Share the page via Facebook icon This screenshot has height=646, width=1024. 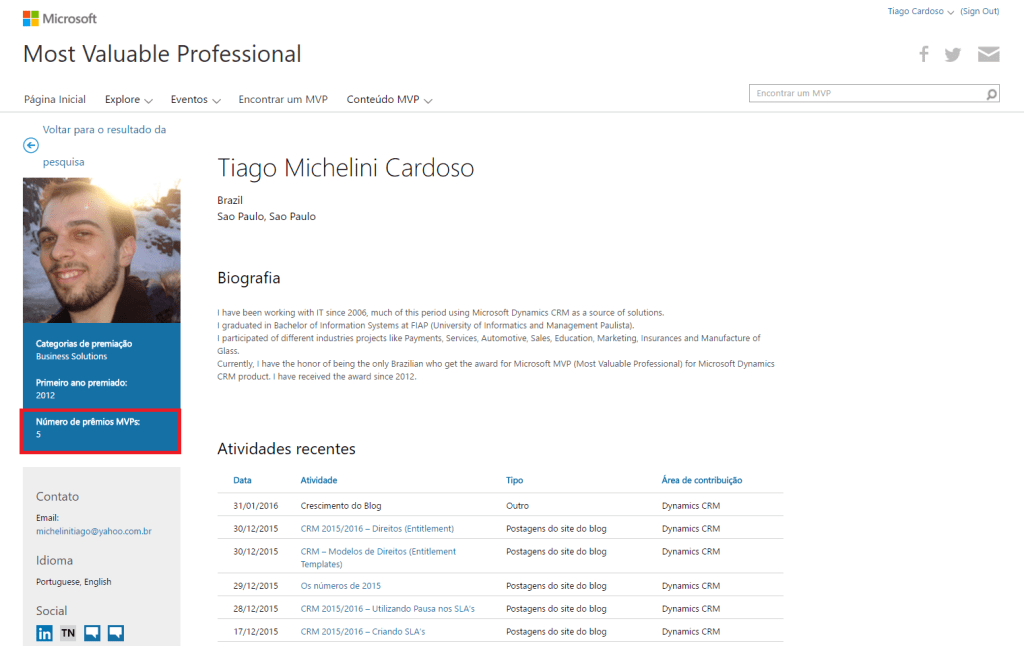tap(924, 54)
